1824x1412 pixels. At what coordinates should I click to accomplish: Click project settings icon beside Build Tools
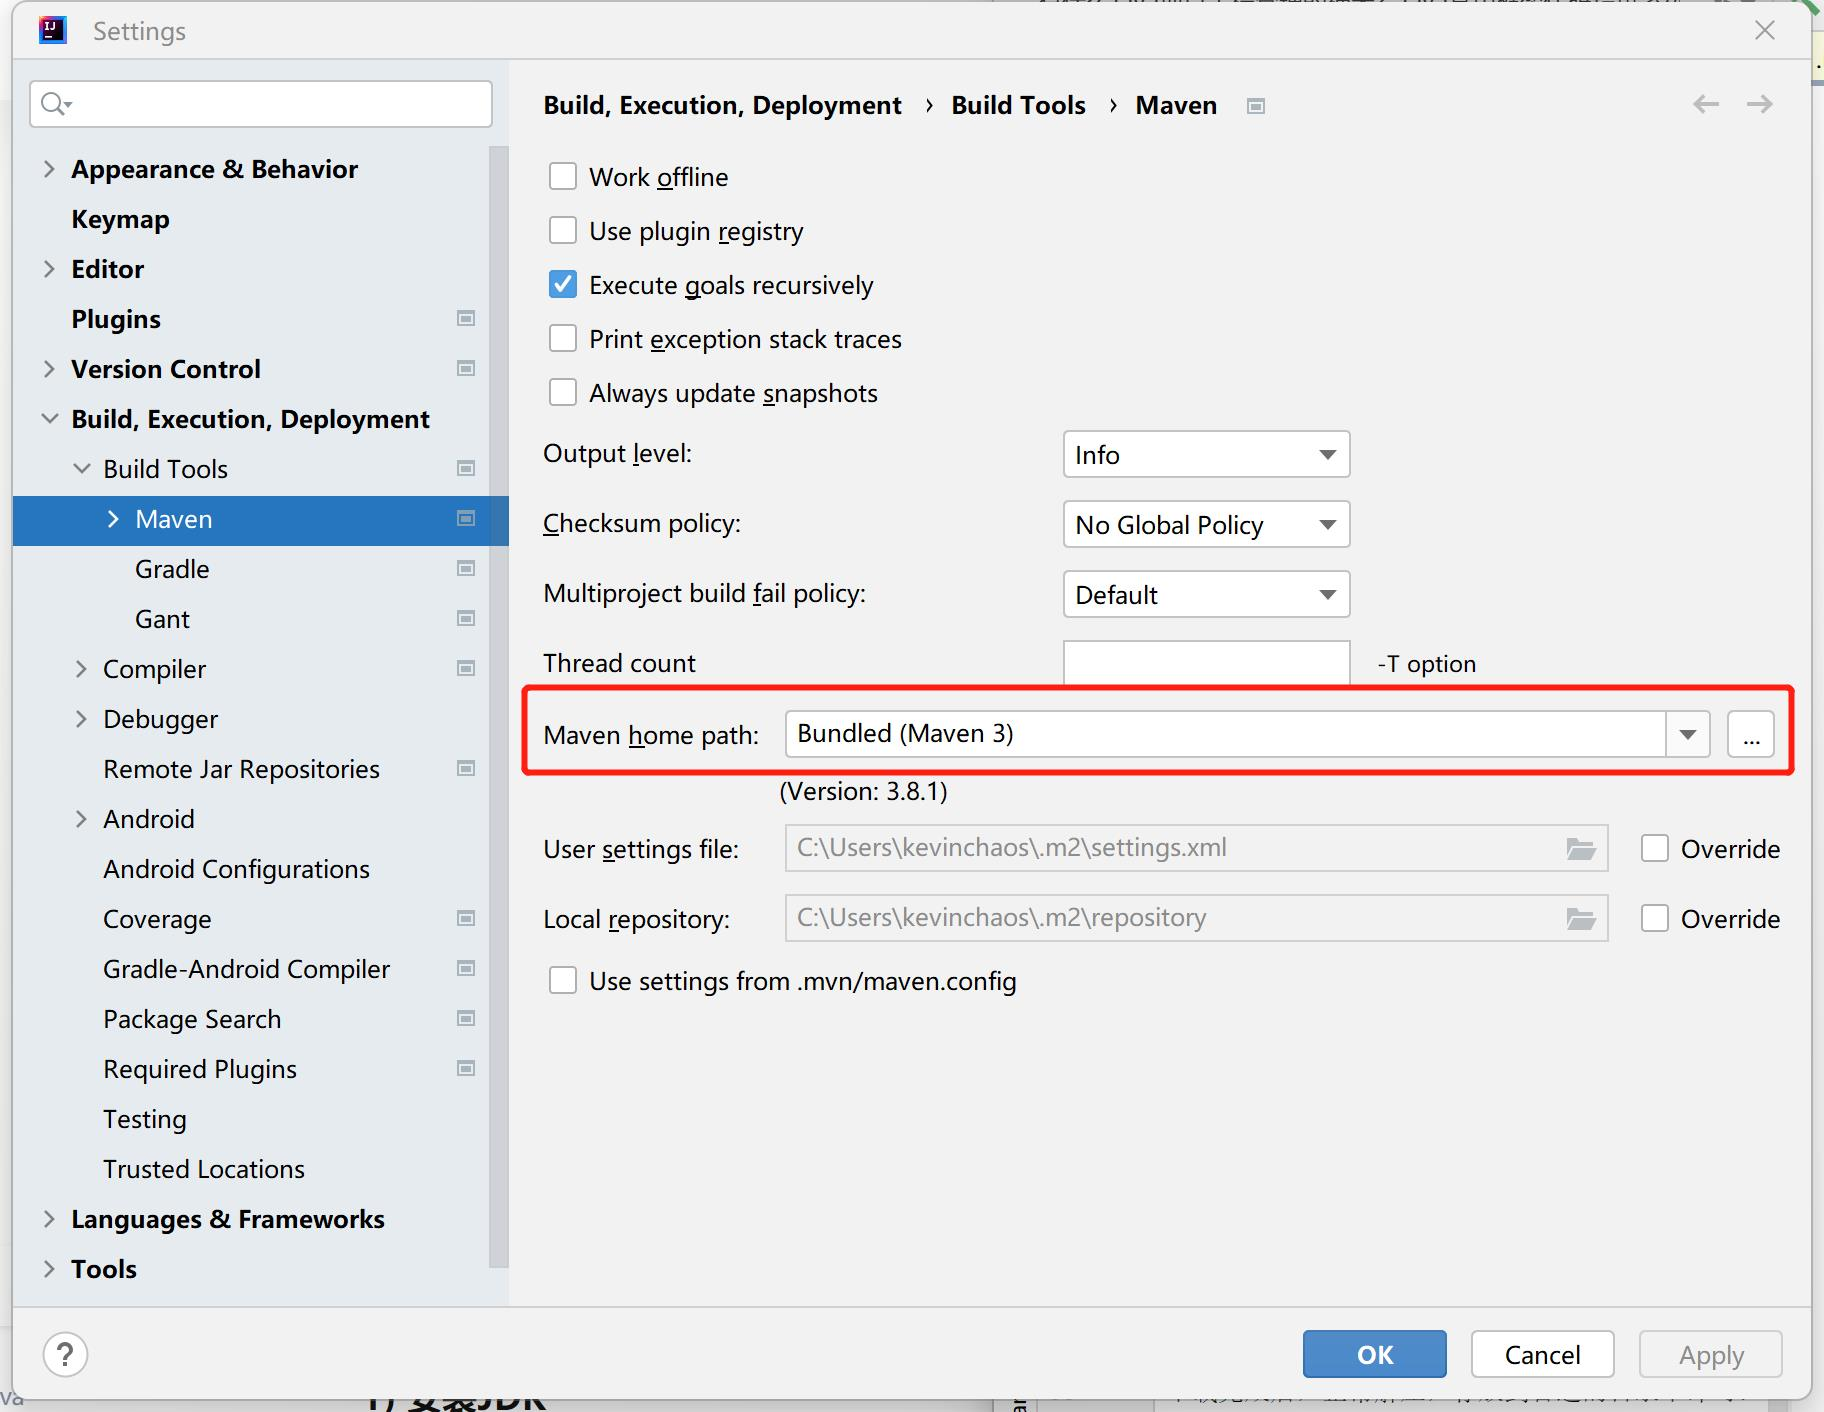[x=465, y=468]
